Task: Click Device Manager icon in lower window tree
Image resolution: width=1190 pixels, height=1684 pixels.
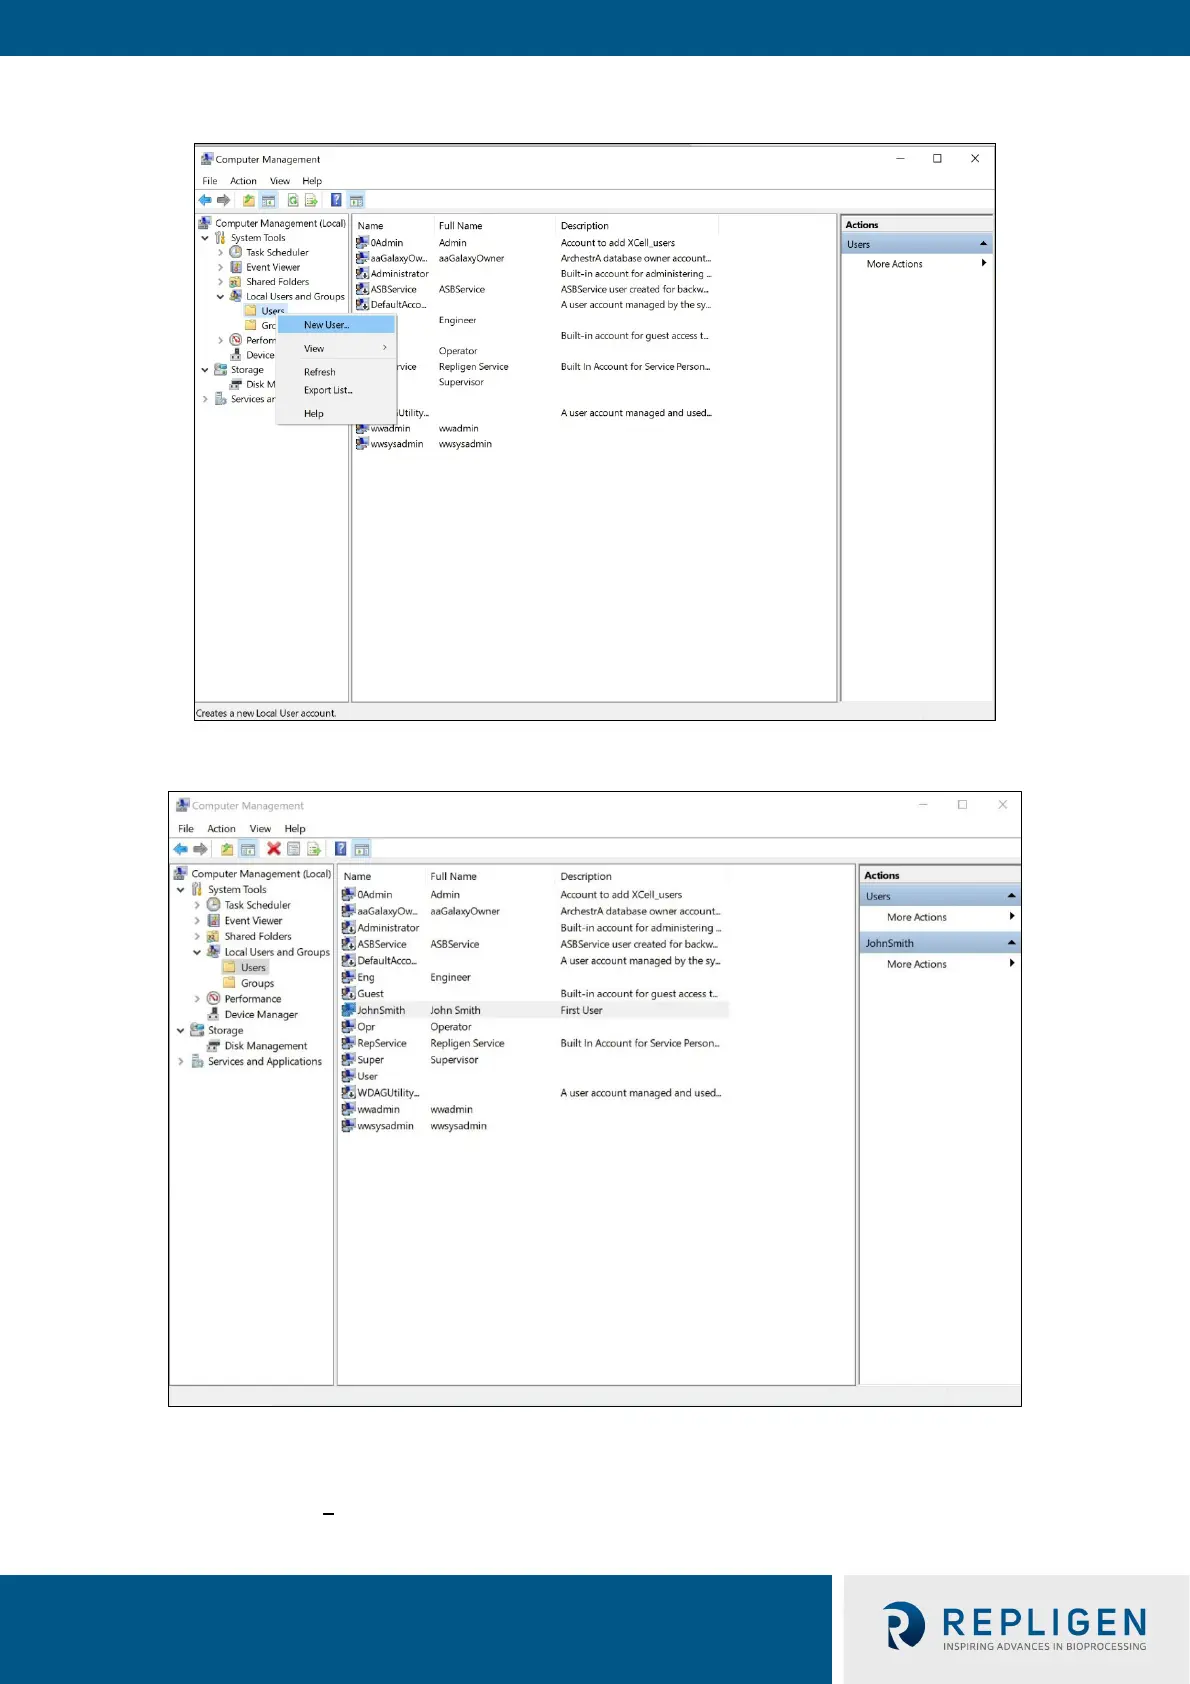Action: (213, 1014)
